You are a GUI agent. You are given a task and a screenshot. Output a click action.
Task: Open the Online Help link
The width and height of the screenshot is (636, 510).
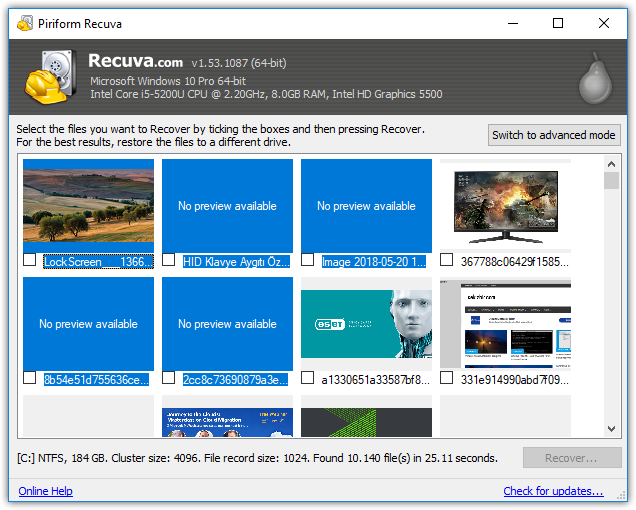pyautogui.click(x=45, y=491)
